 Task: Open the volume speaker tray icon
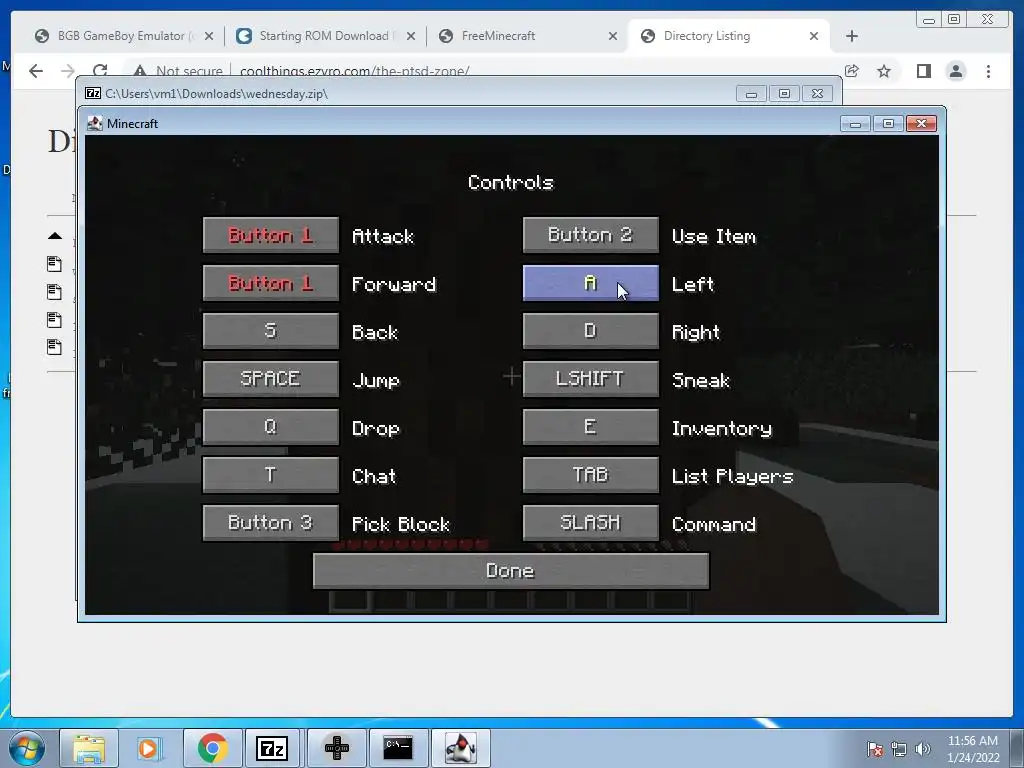[x=922, y=748]
